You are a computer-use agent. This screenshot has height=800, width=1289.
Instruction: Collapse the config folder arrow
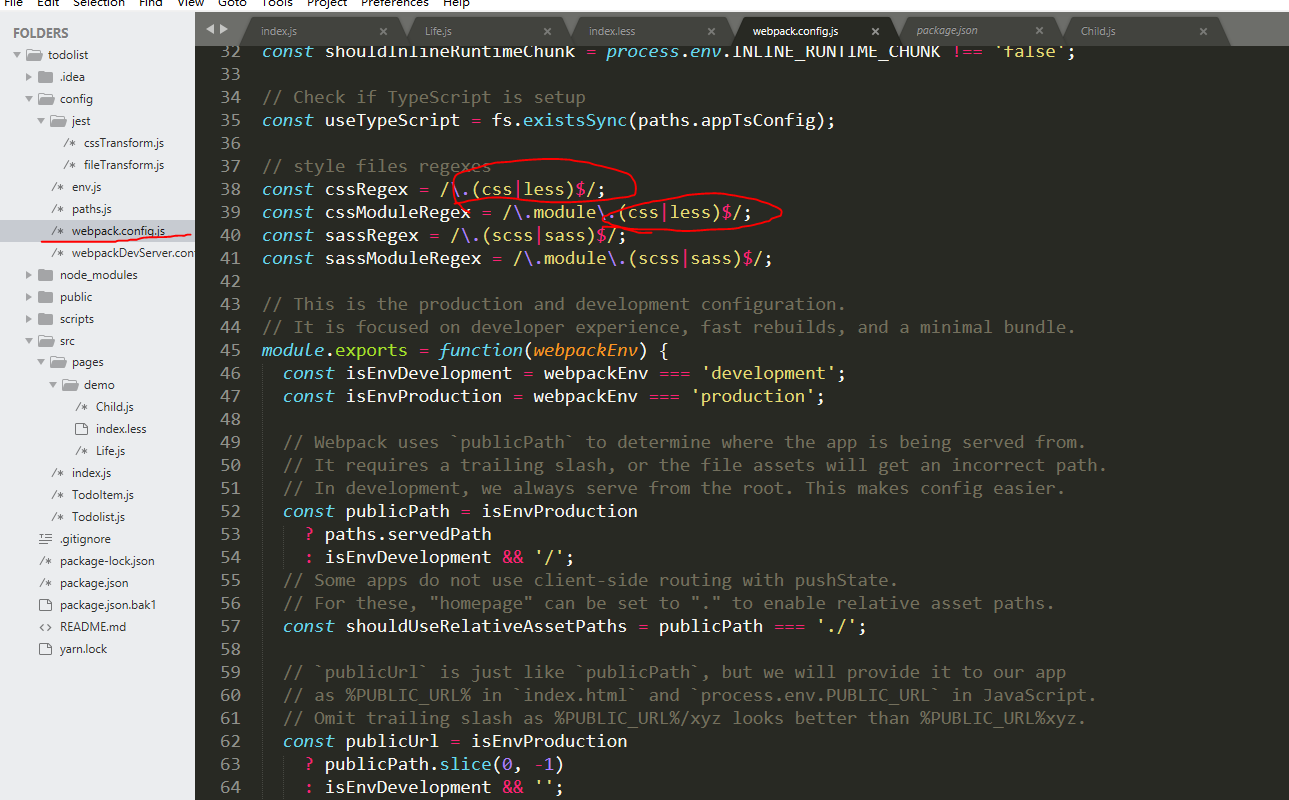pos(29,99)
